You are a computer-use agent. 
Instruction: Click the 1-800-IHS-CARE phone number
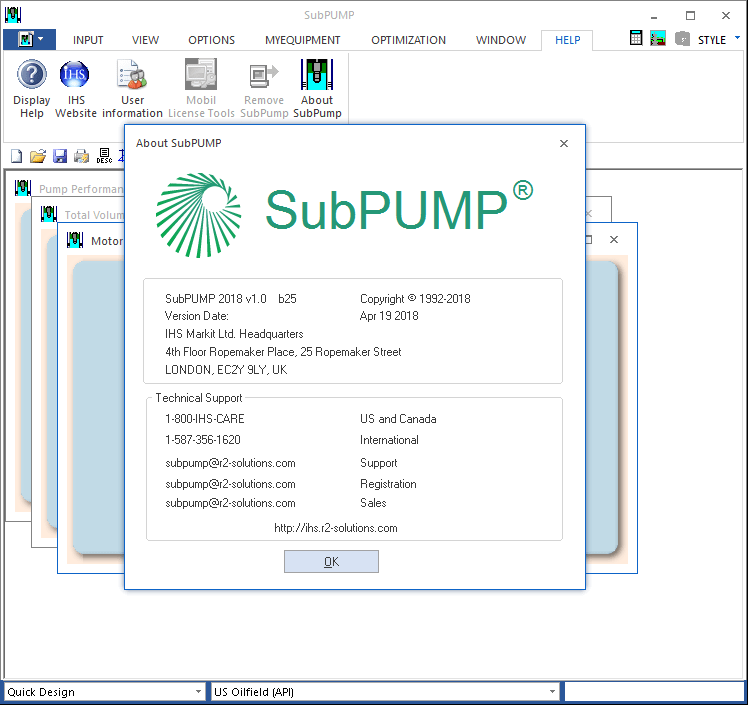point(205,419)
